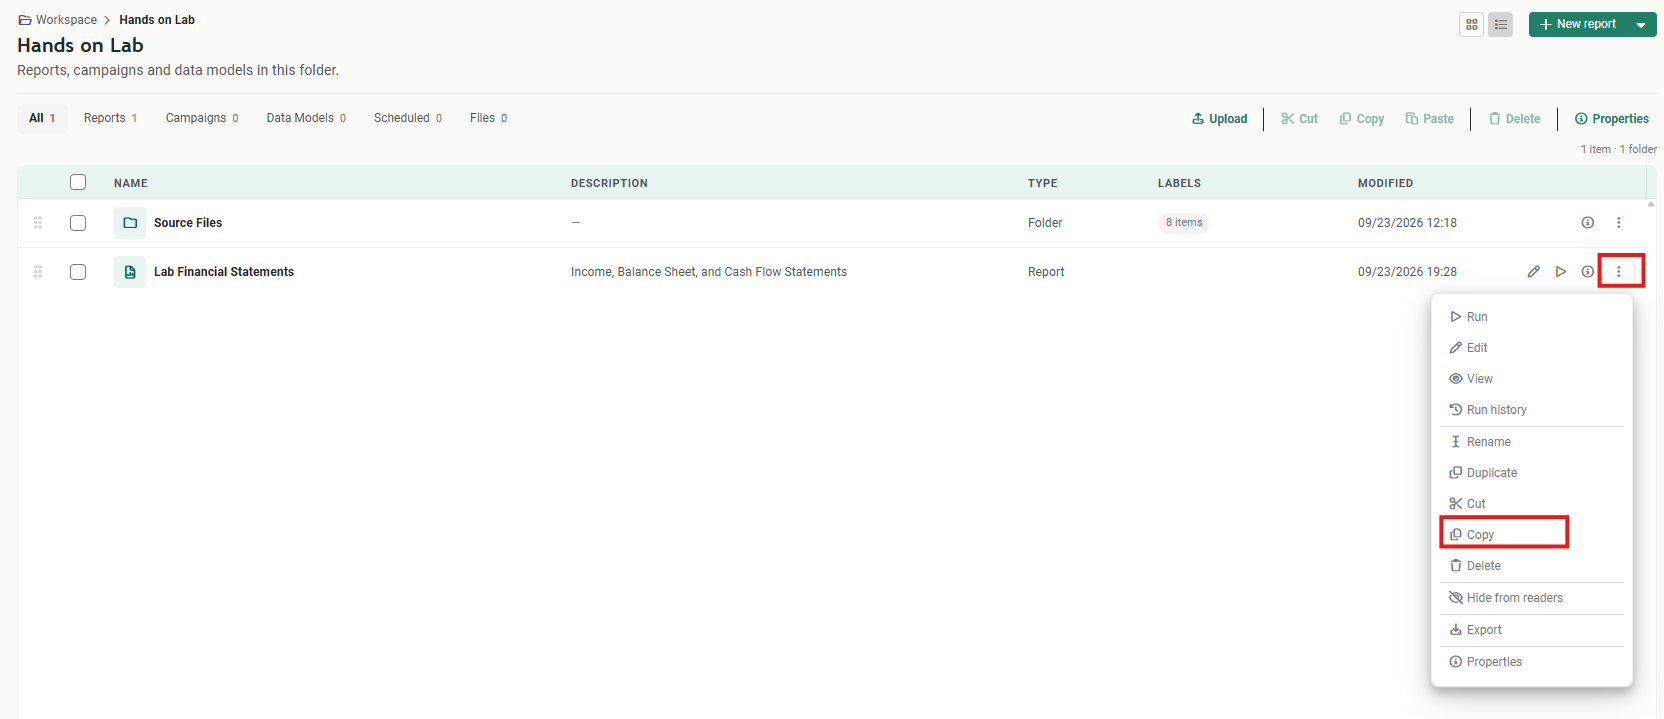
Task: Choose Duplicate from the context menu
Action: (x=1531, y=473)
